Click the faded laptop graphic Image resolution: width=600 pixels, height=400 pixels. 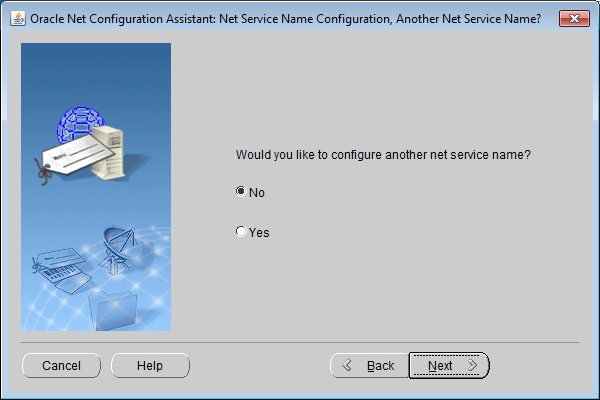pos(62,270)
